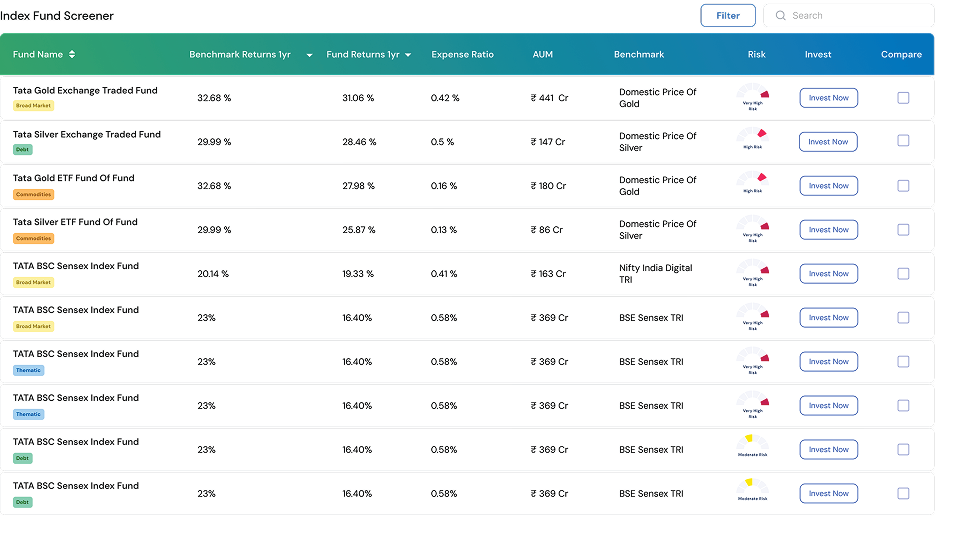This screenshot has width=964, height=541.
Task: Click the 0.5 % expense ratio
Action: [442, 141]
